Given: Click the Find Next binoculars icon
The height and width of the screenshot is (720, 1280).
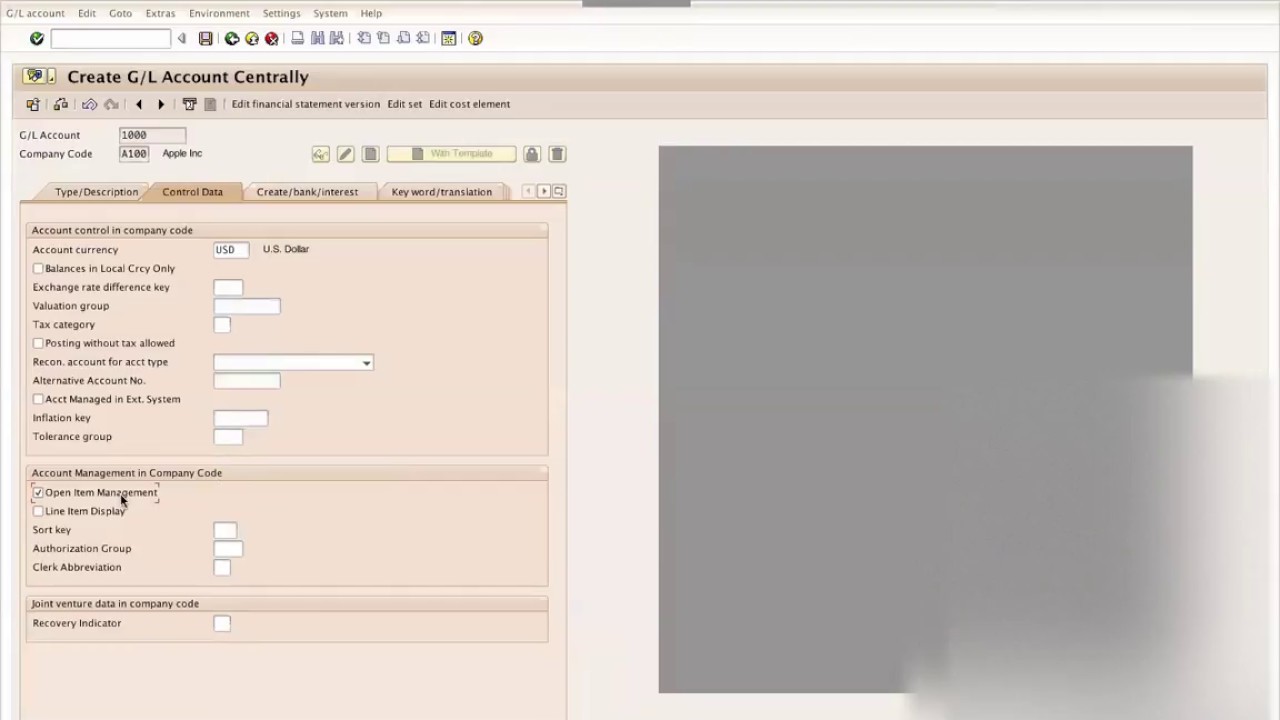Looking at the screenshot, I should pos(337,38).
